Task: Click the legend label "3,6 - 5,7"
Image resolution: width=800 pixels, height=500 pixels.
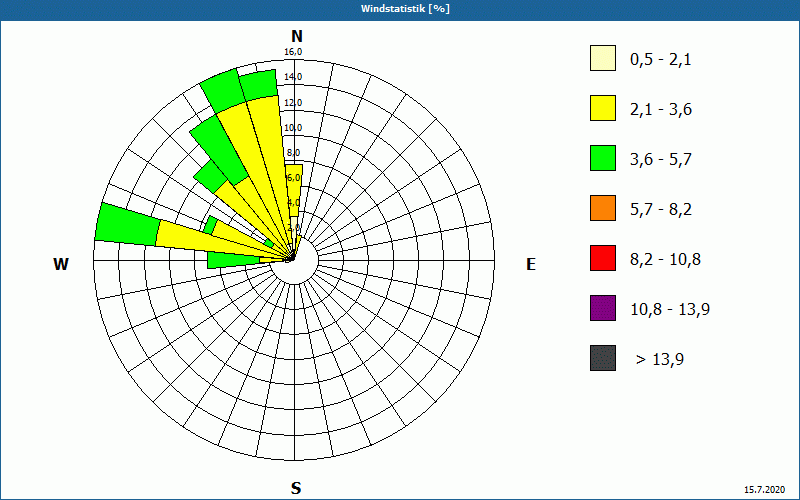Action: click(661, 160)
